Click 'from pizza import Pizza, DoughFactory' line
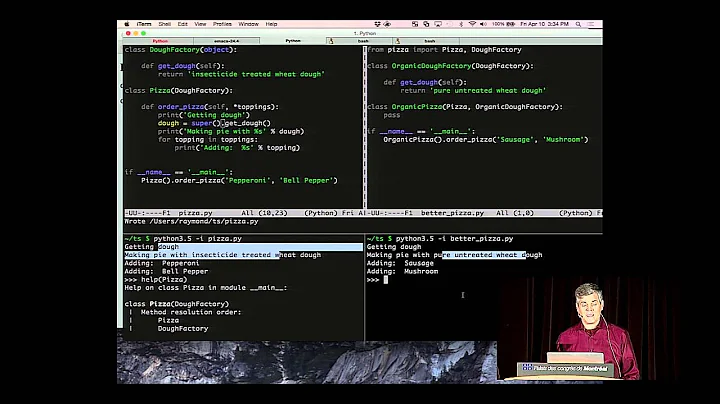720x404 pixels. (444, 50)
